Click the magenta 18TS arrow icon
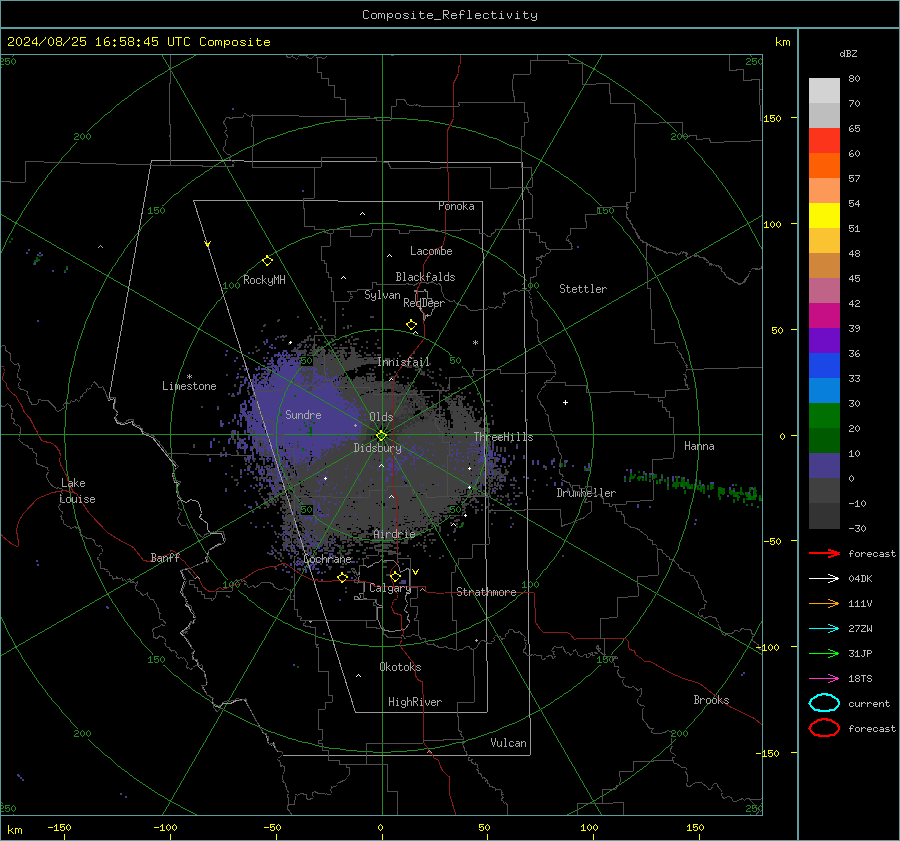 (x=824, y=679)
